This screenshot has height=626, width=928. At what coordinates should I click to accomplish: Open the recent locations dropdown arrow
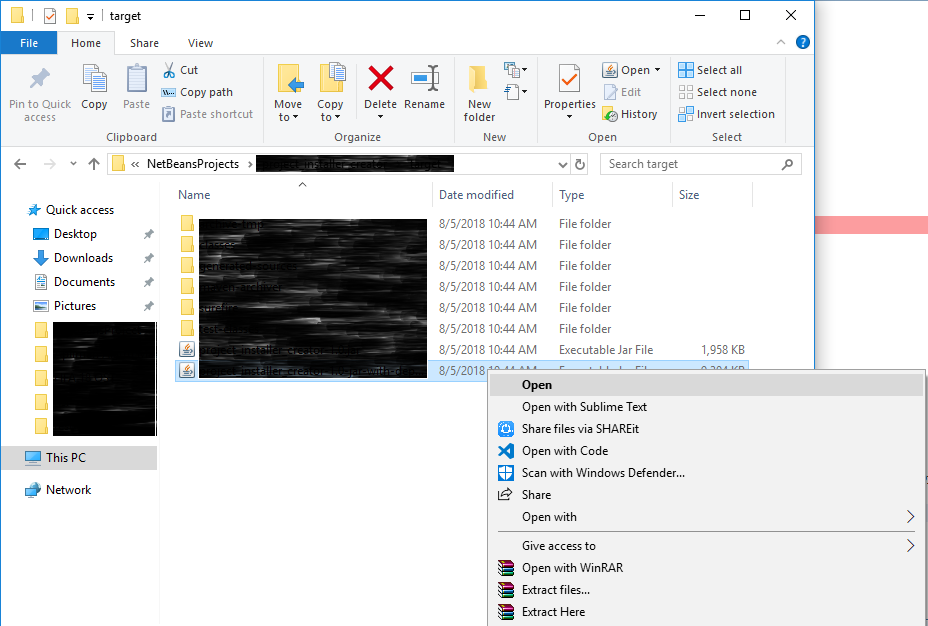pos(73,164)
